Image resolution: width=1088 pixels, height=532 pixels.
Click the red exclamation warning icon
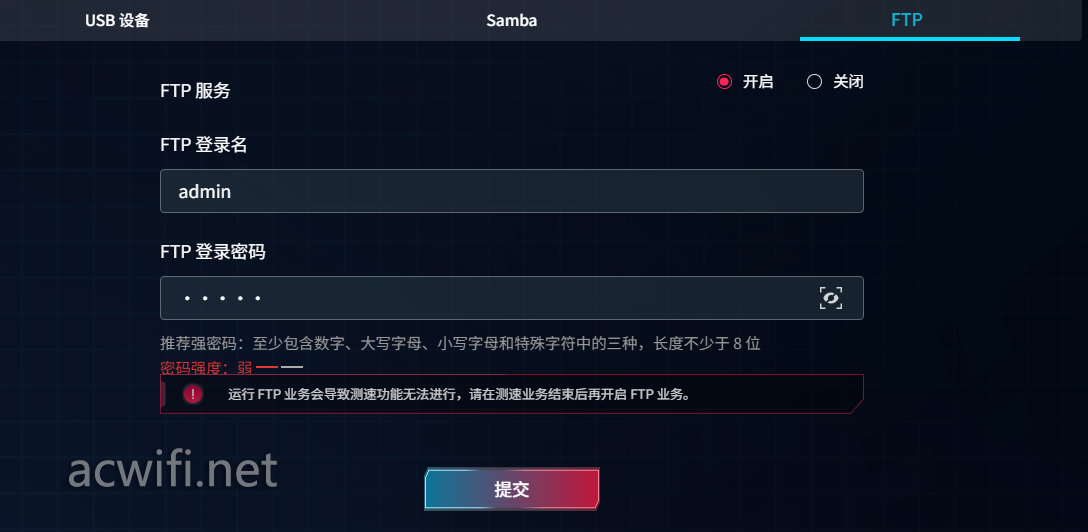[193, 394]
